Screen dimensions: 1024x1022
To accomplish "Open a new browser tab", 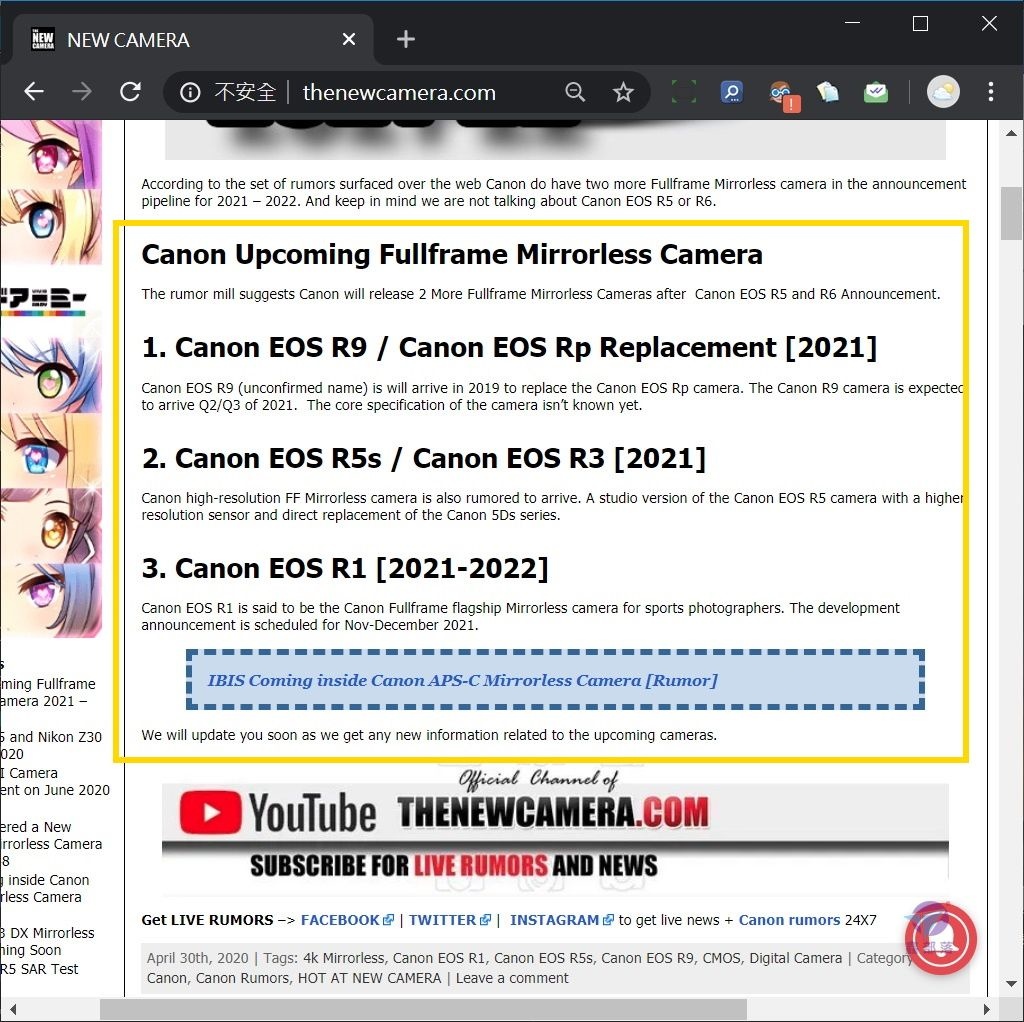I will coord(406,39).
